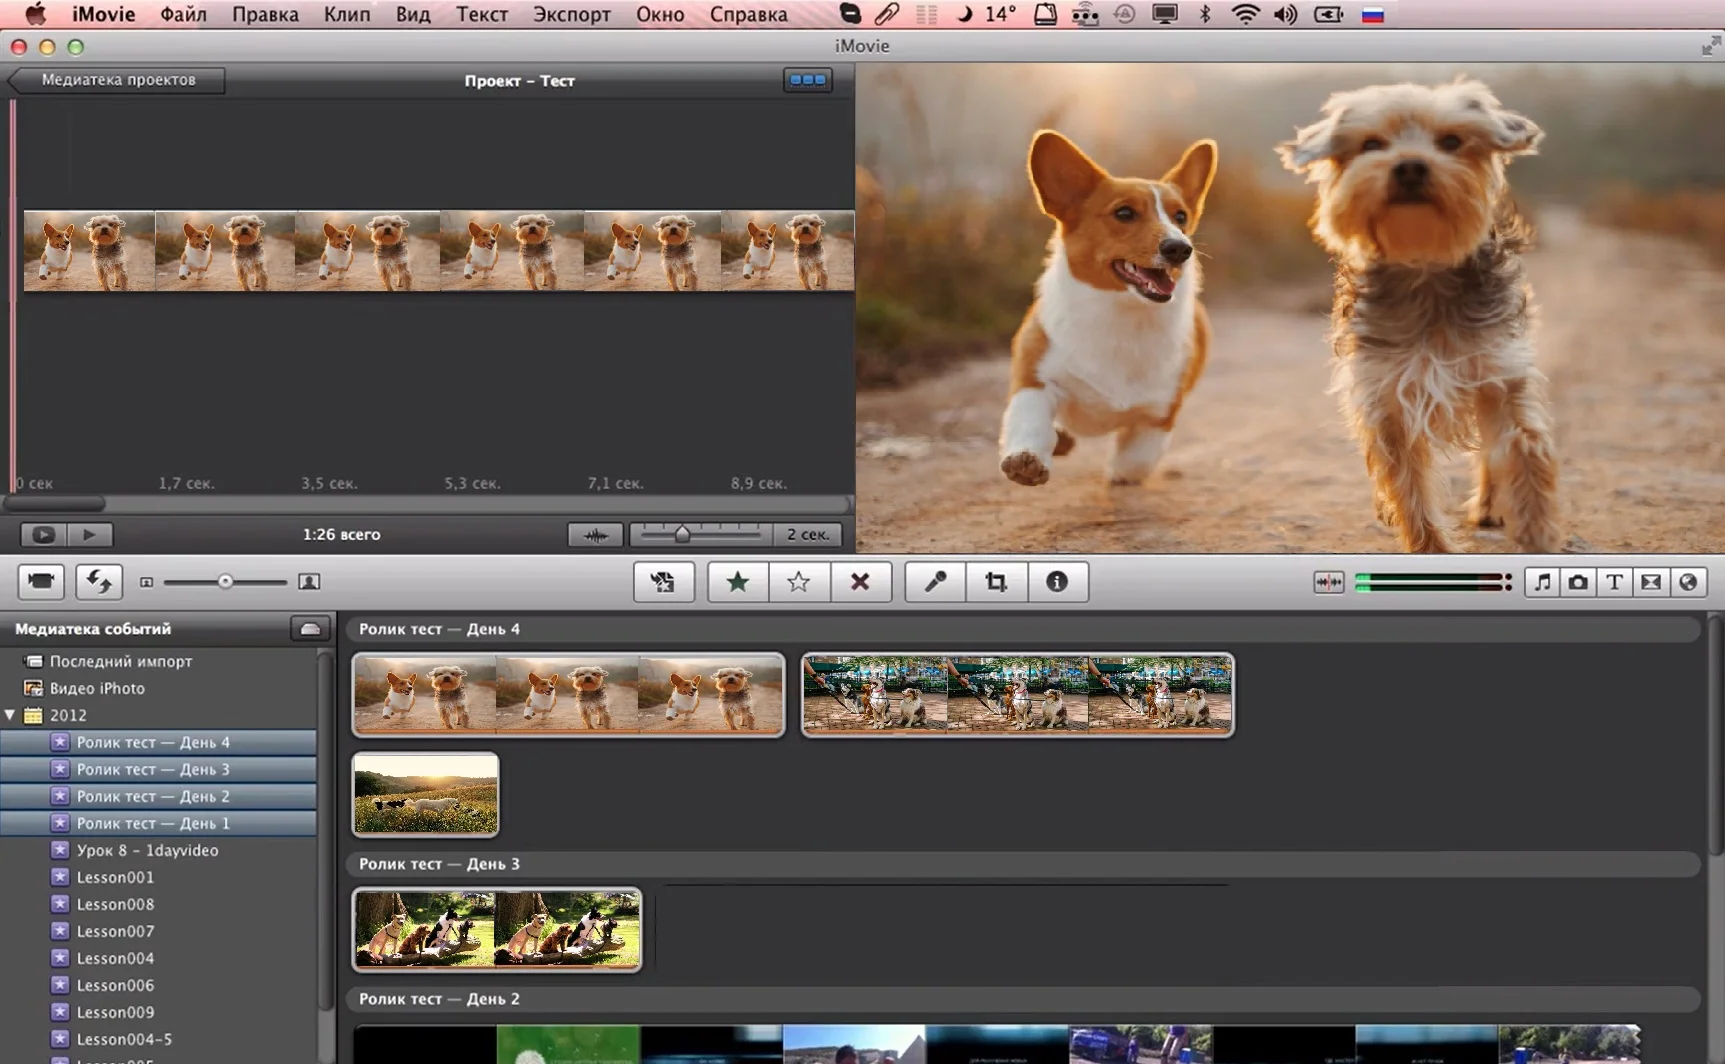Select the sunset meadow clip in День 4
Image resolution: width=1725 pixels, height=1064 pixels.
pyautogui.click(x=425, y=794)
